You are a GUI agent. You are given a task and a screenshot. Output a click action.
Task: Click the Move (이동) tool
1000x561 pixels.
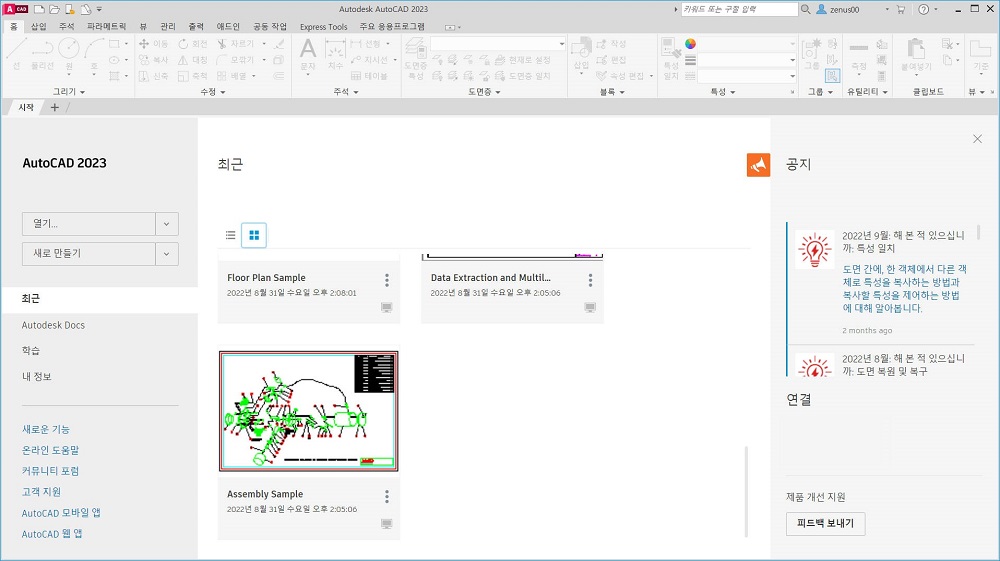154,43
